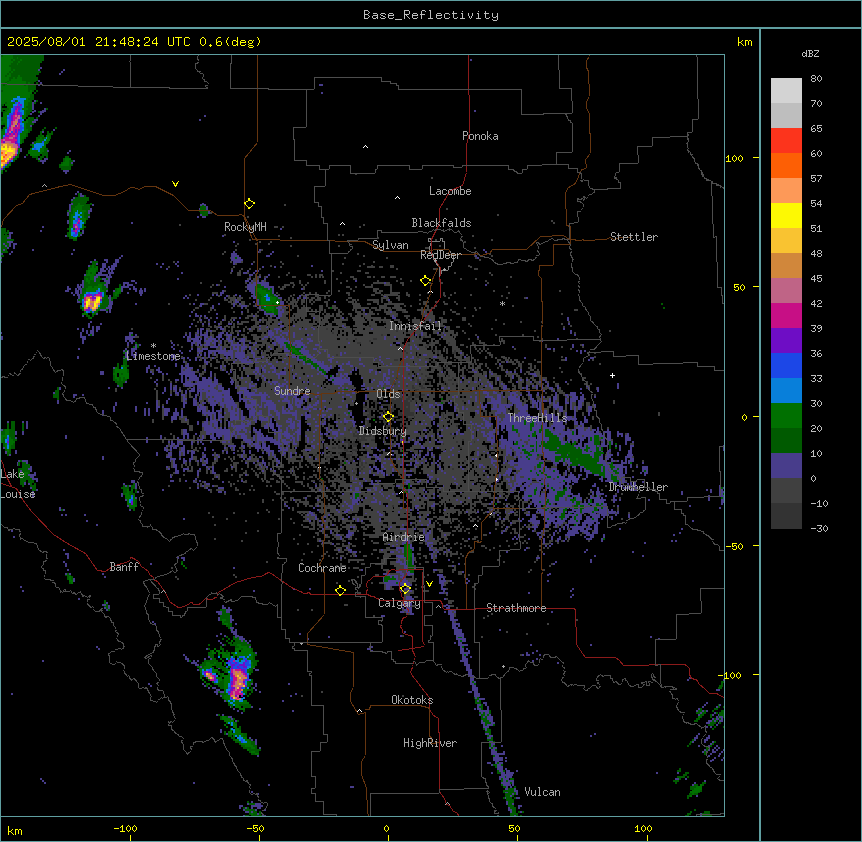Click the white asterisk above Limestone label
Image resolution: width=862 pixels, height=842 pixels.
pos(153,346)
